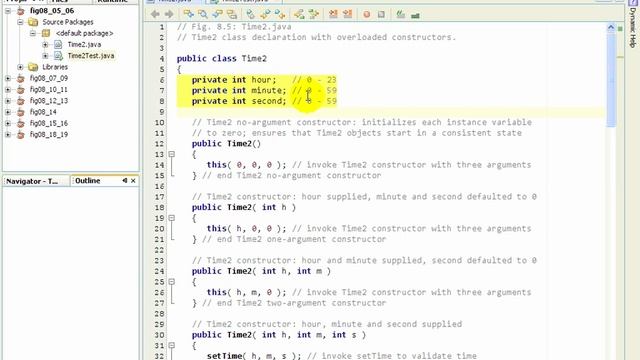Select the Source Packages label
The width and height of the screenshot is (640, 360).
point(68,22)
